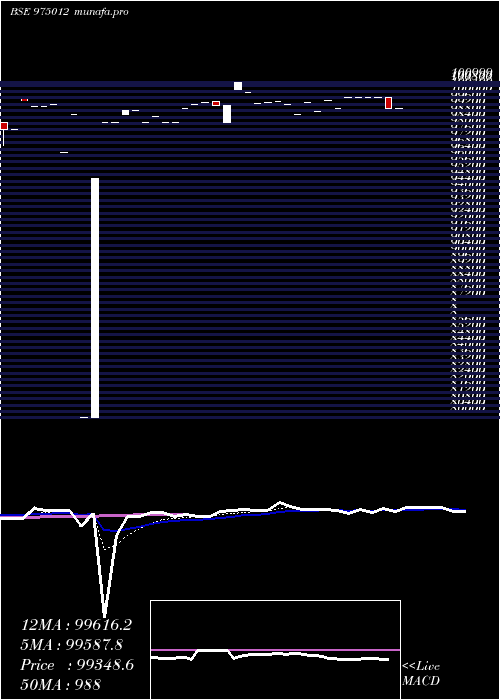Click the very tall white candlestick bar
Viewport: 500px width, 700px height.
click(x=95, y=298)
